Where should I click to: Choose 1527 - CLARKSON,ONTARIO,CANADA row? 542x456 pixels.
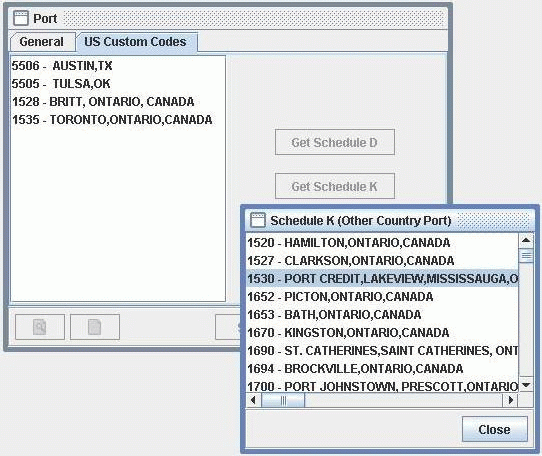pos(382,261)
